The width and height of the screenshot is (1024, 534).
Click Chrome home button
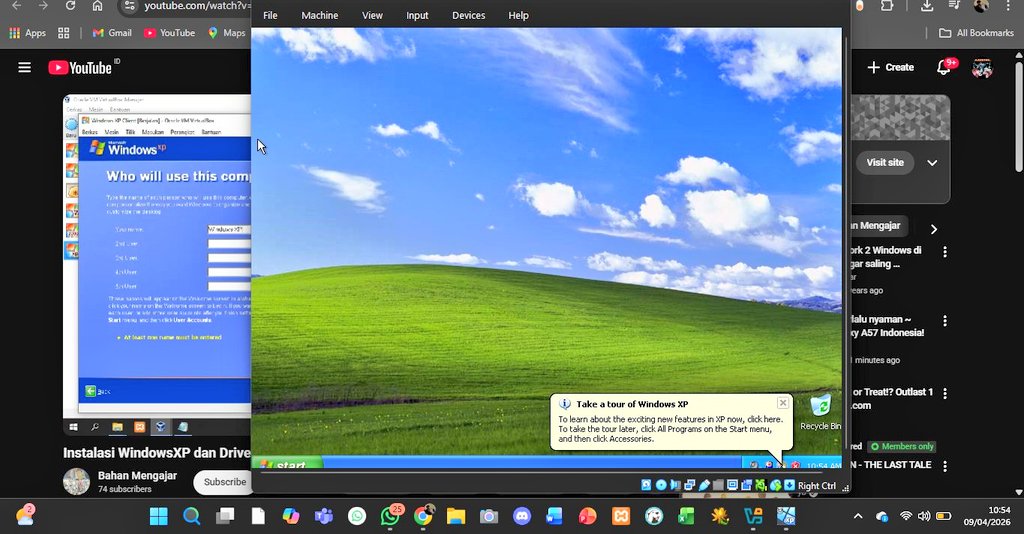97,6
